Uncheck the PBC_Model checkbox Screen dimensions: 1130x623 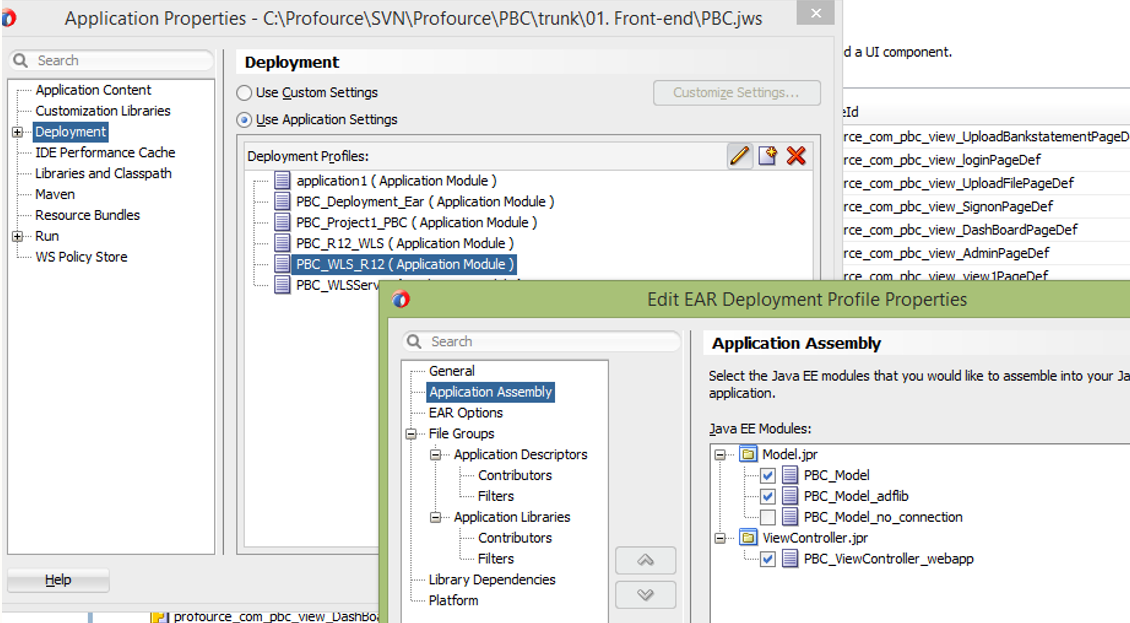pos(768,476)
